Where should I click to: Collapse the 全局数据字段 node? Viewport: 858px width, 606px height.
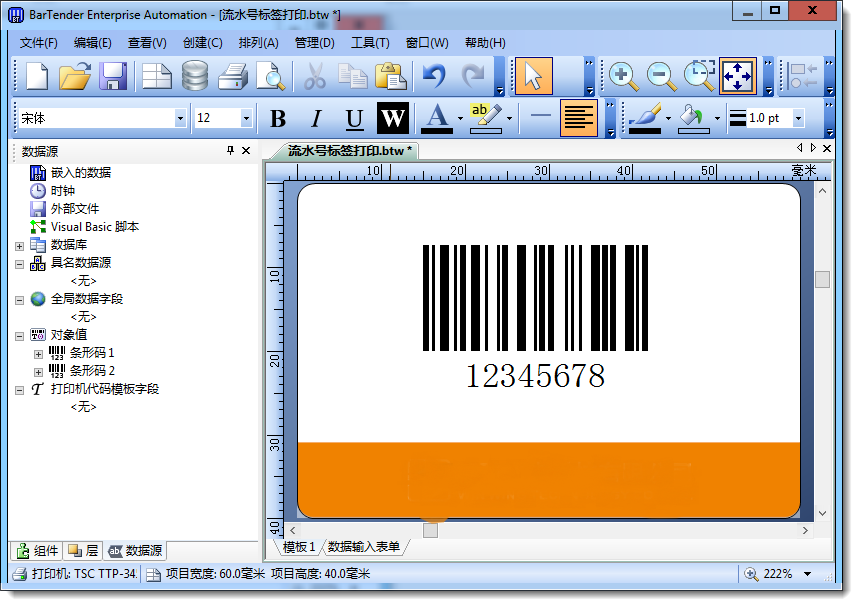(x=19, y=301)
